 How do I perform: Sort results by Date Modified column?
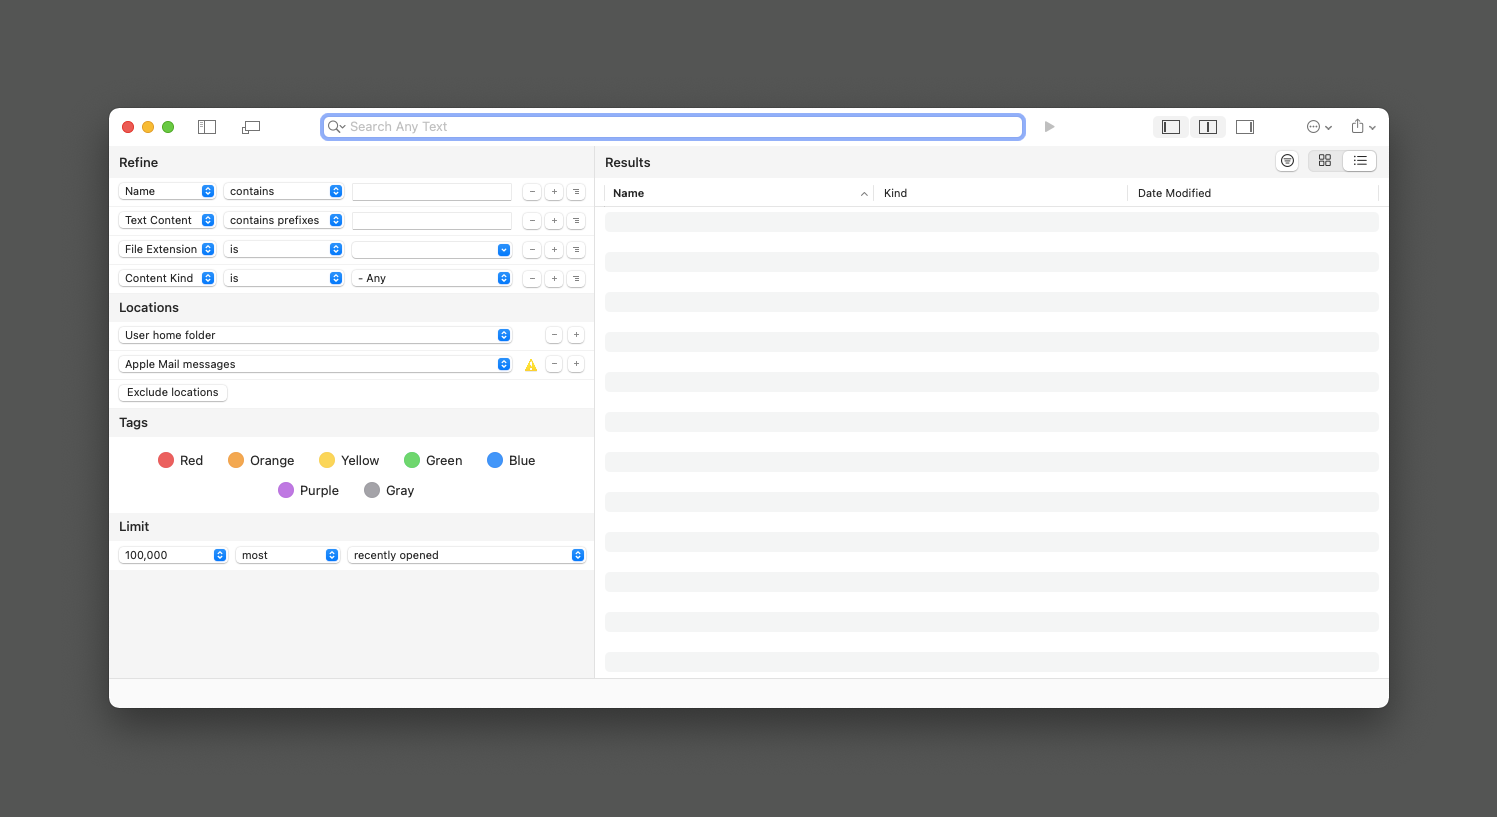click(1253, 193)
